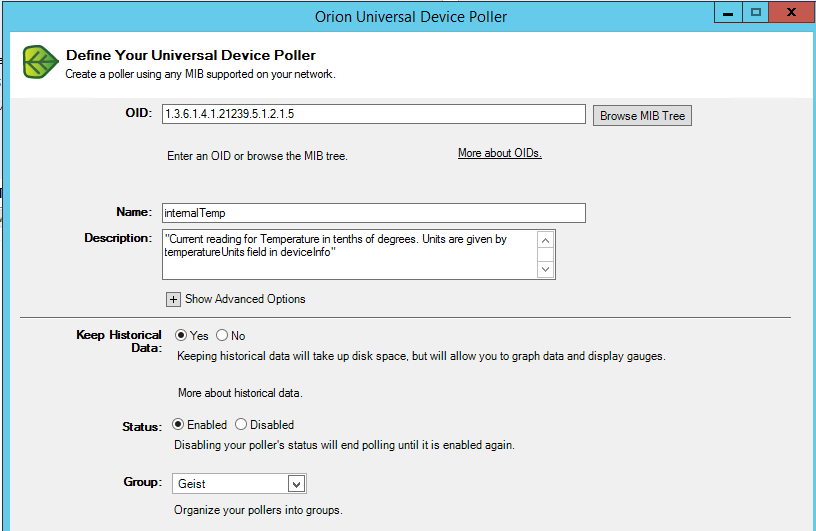816x531 pixels.
Task: Click 'Enter an OID or browse the MIB tree.' text
Action: click(x=257, y=156)
